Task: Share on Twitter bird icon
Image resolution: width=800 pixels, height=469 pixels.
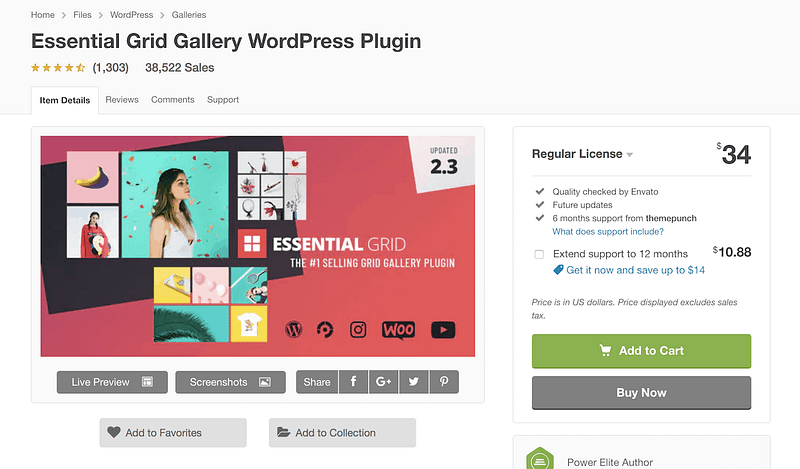Action: tap(414, 382)
